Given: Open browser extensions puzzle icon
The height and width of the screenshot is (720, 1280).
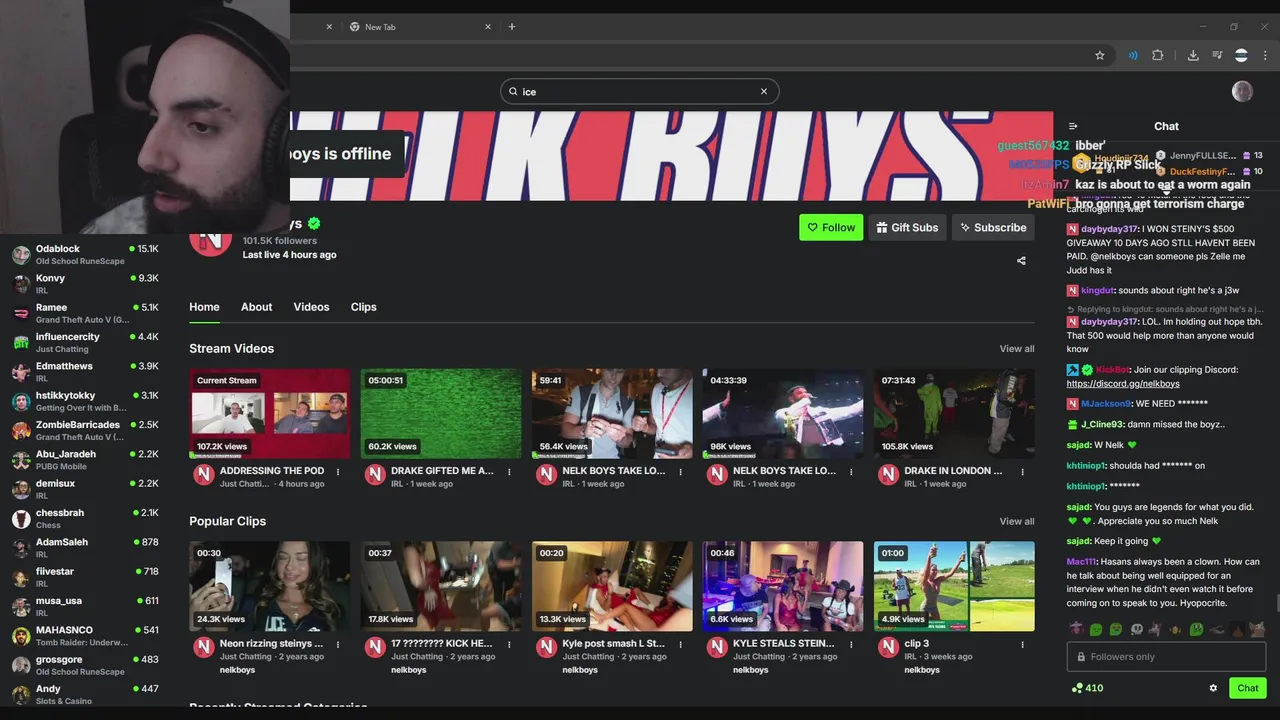Looking at the screenshot, I should (x=1158, y=55).
